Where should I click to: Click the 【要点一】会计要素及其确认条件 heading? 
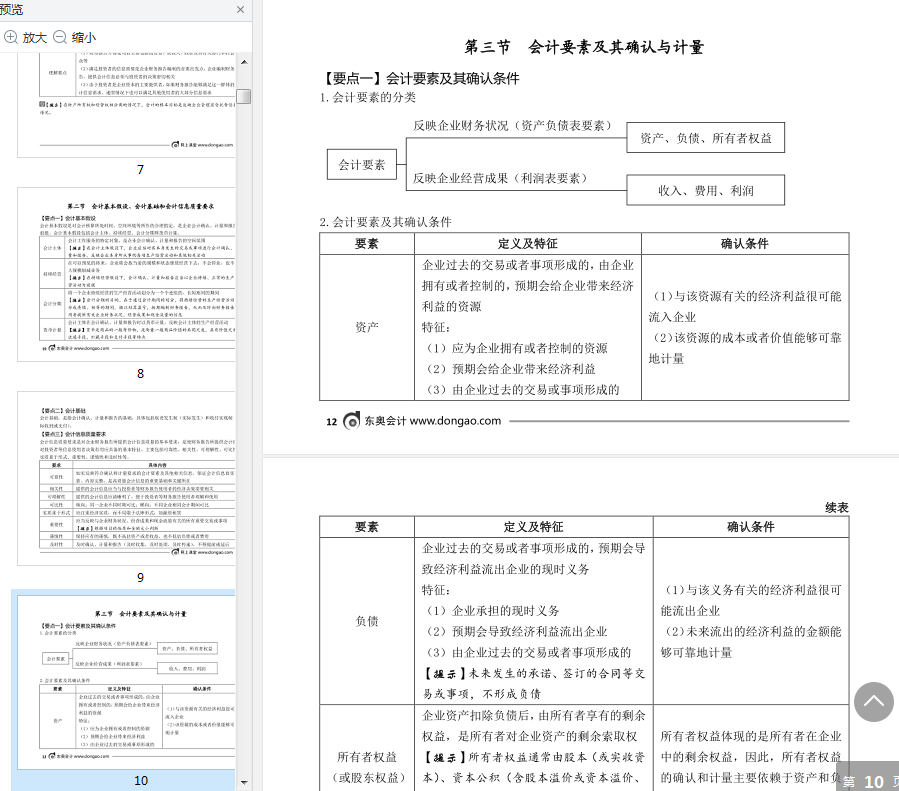pyautogui.click(x=420, y=79)
